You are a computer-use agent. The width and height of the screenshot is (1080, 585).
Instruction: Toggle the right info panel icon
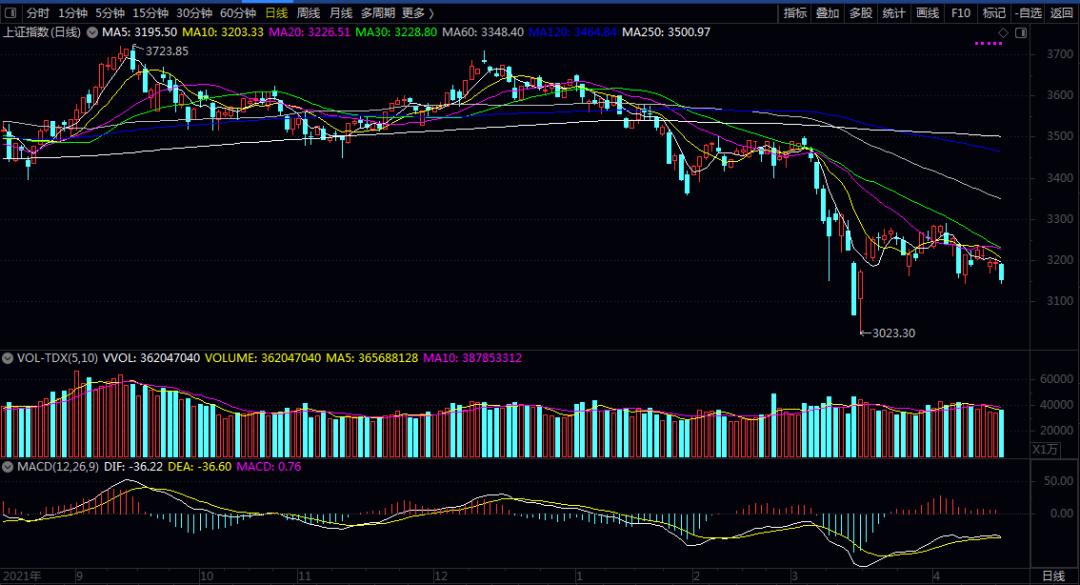[1021, 32]
